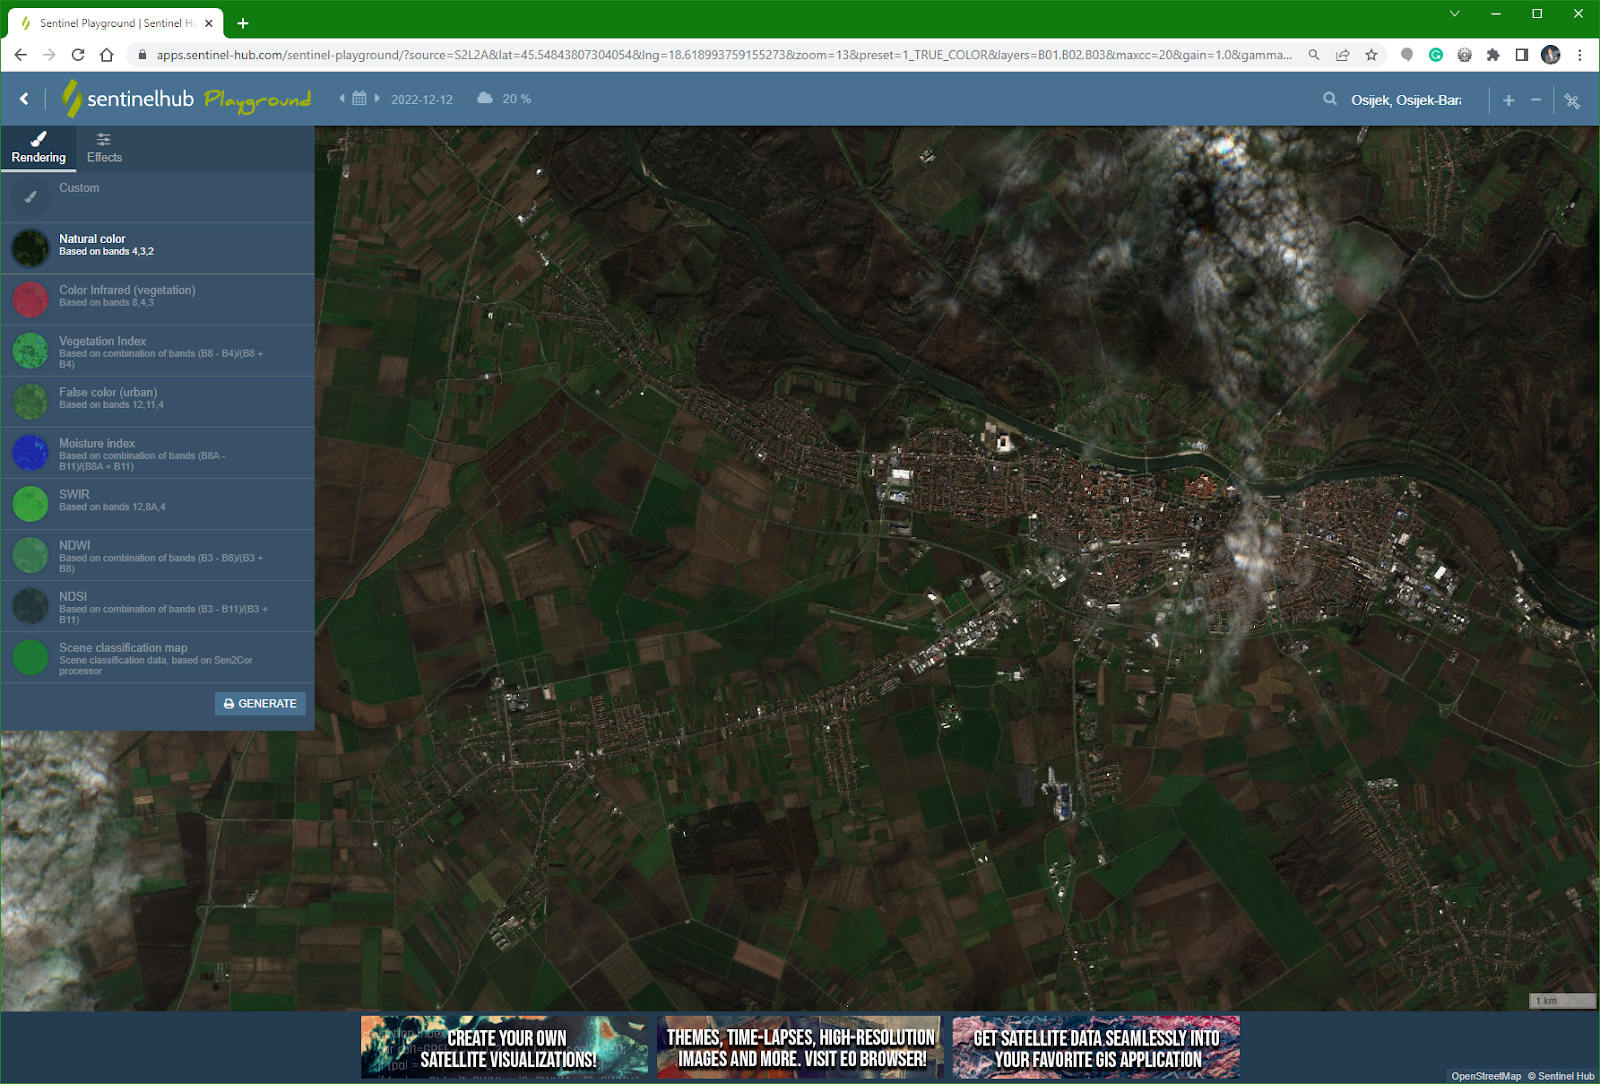The width and height of the screenshot is (1600, 1084).
Task: Click the Osijek location search field
Action: click(1406, 100)
